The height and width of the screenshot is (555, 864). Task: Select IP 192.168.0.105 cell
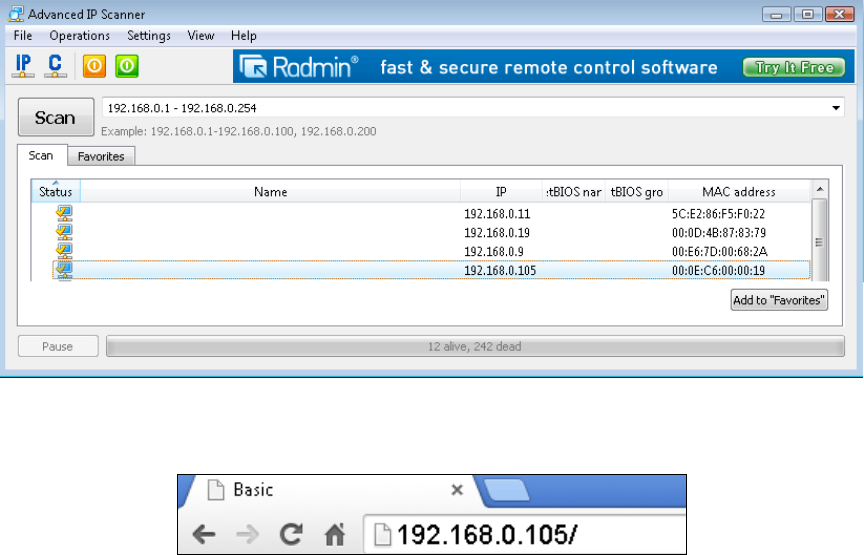coord(500,271)
